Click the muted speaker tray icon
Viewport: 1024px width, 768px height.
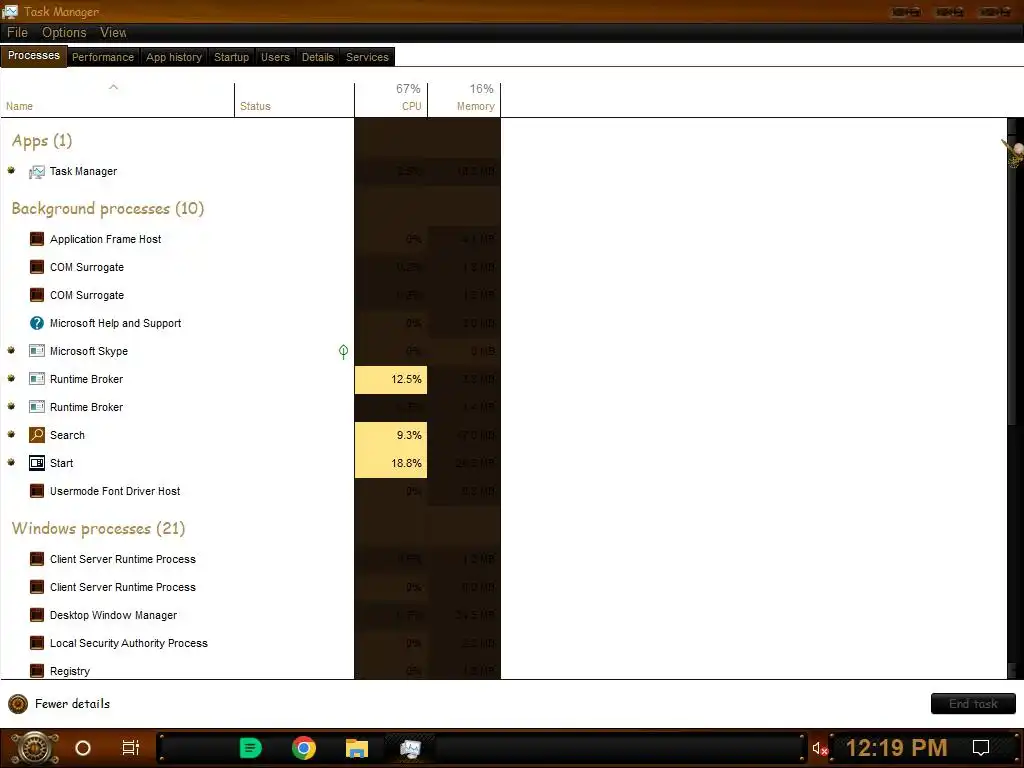820,748
